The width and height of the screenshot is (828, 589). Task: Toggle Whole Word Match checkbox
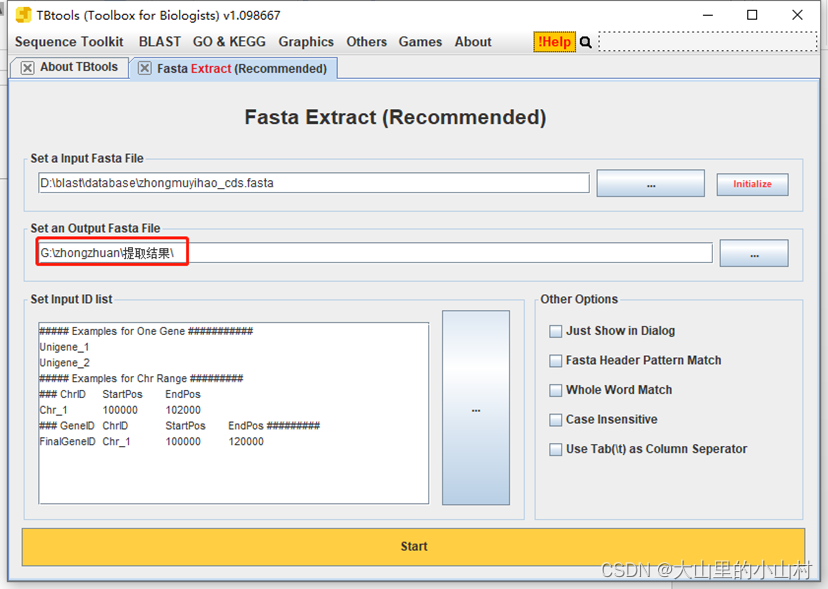(x=556, y=390)
